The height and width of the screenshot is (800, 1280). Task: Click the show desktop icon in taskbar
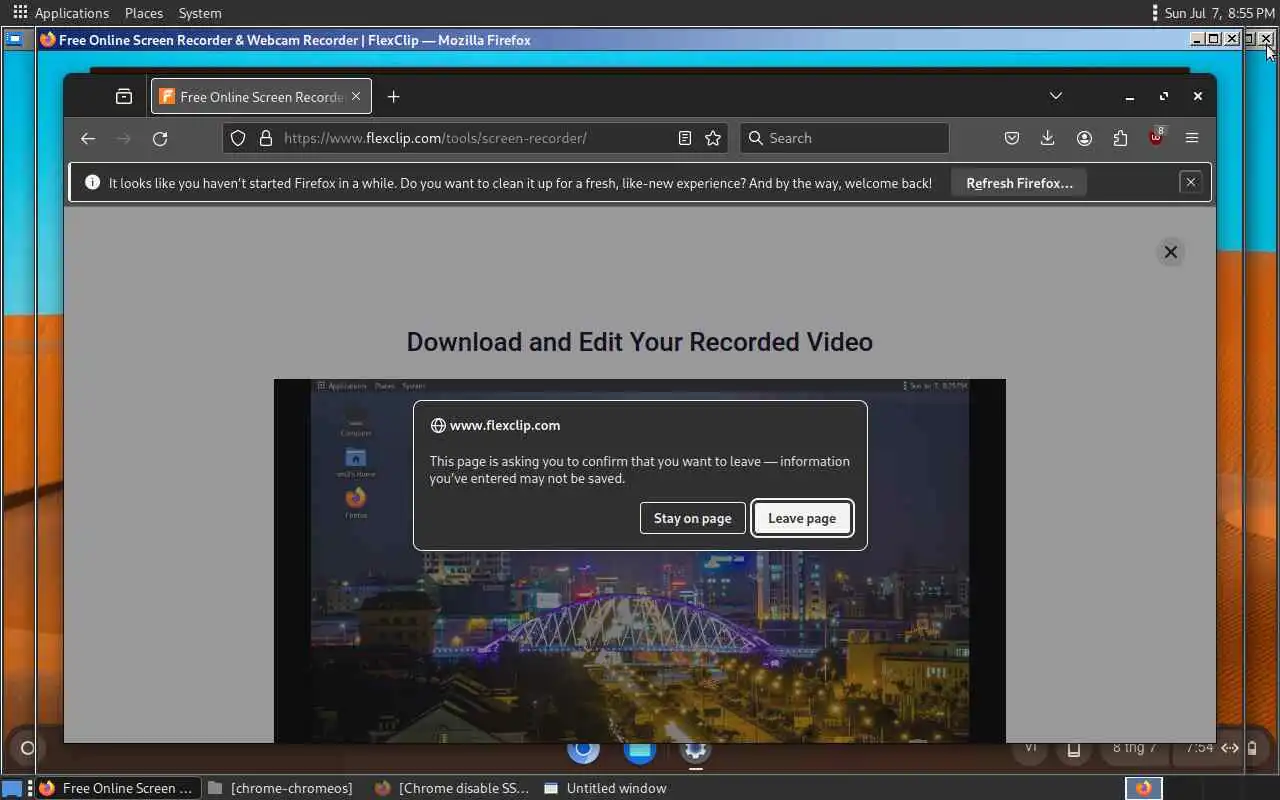click(x=12, y=788)
